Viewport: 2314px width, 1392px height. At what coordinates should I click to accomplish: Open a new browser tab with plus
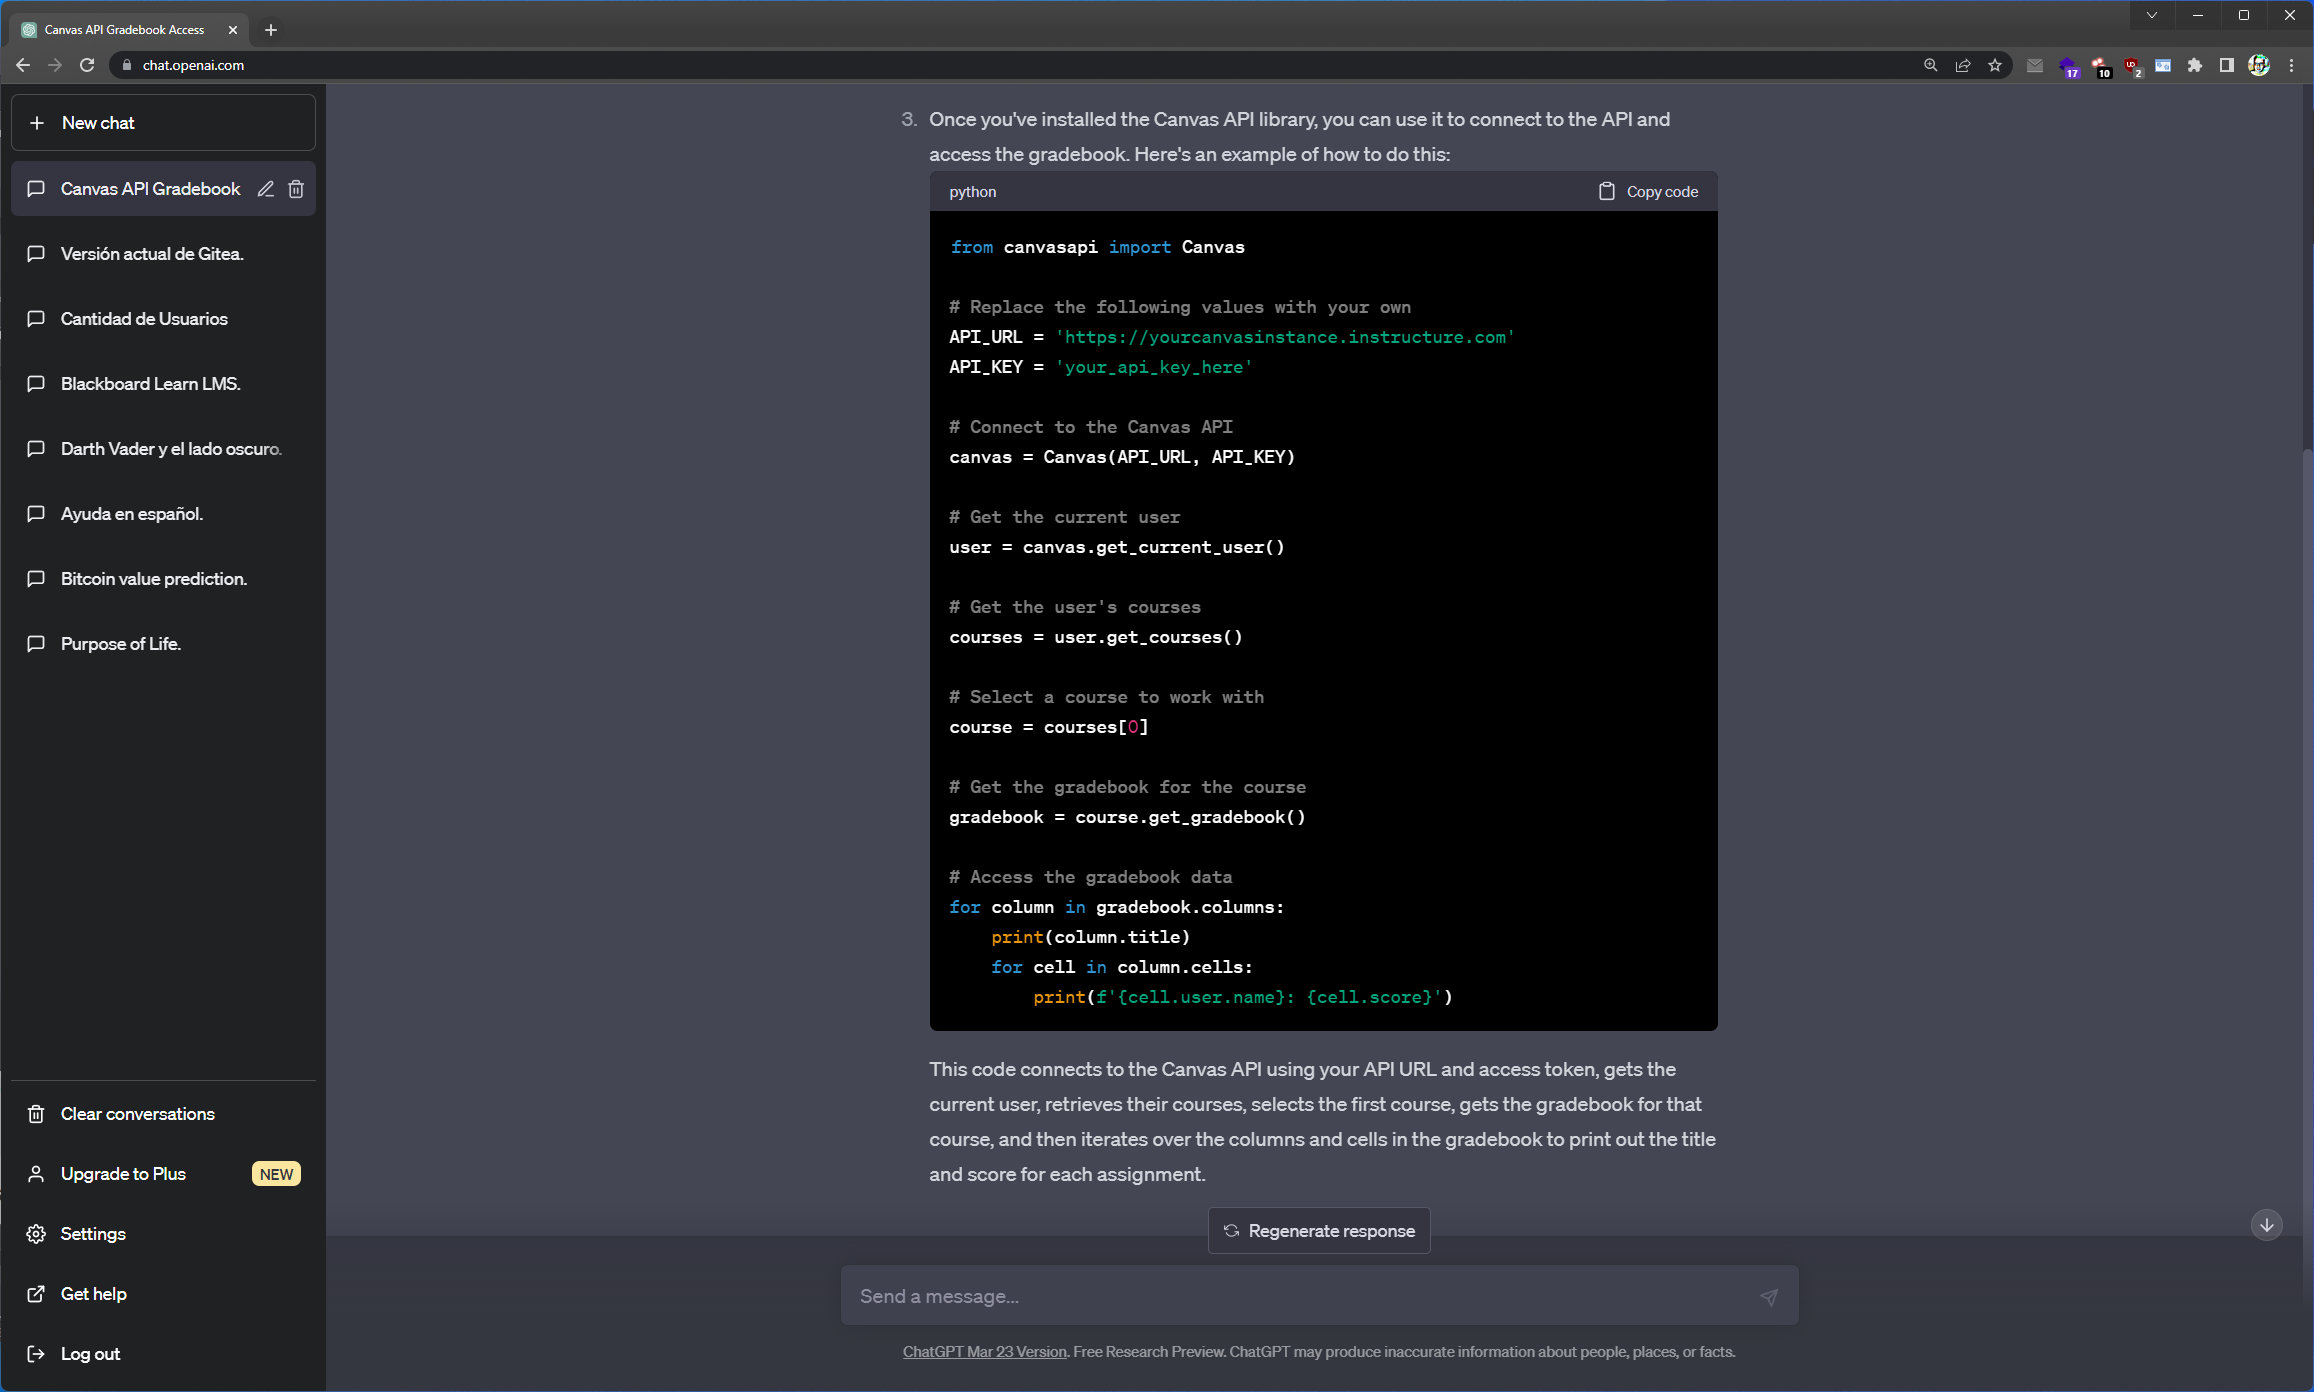(271, 30)
